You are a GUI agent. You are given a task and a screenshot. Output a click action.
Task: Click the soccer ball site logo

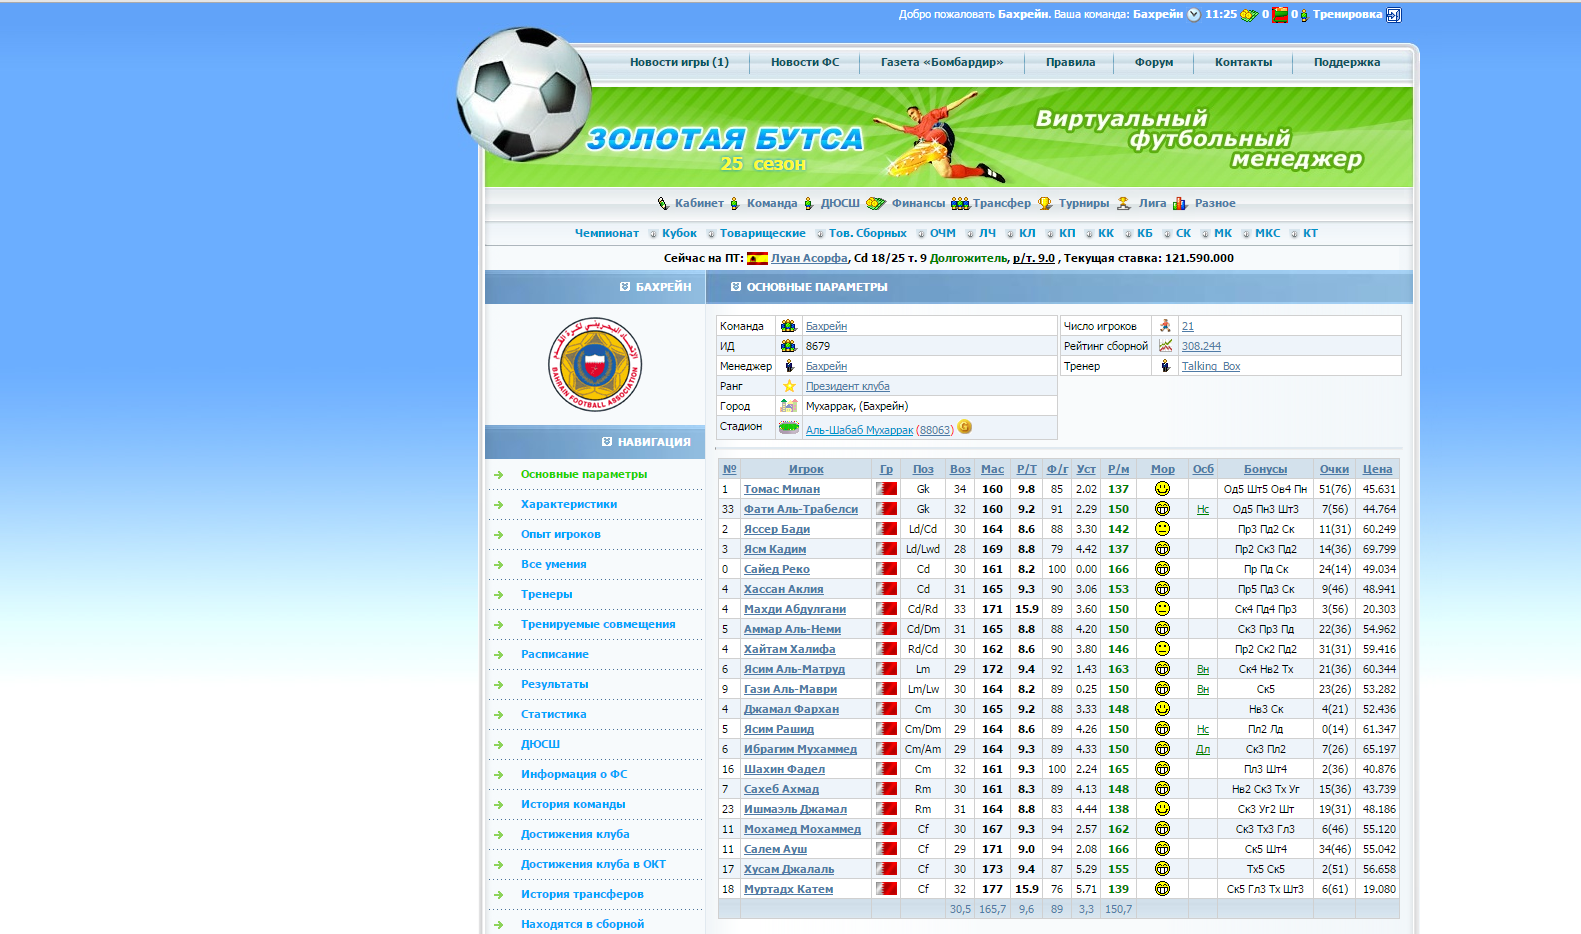[x=524, y=93]
